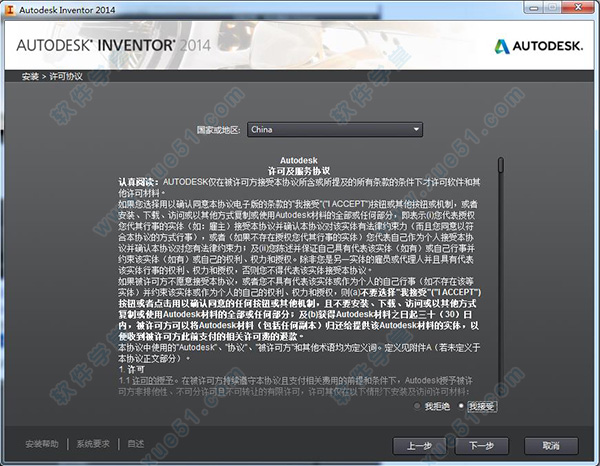Open the 安装帮助 link
The height and width of the screenshot is (466, 600).
(42, 444)
